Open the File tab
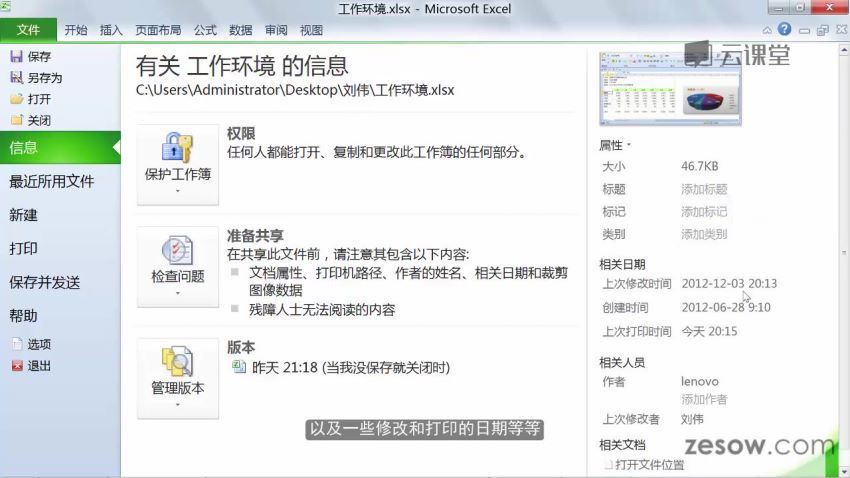 click(28, 30)
